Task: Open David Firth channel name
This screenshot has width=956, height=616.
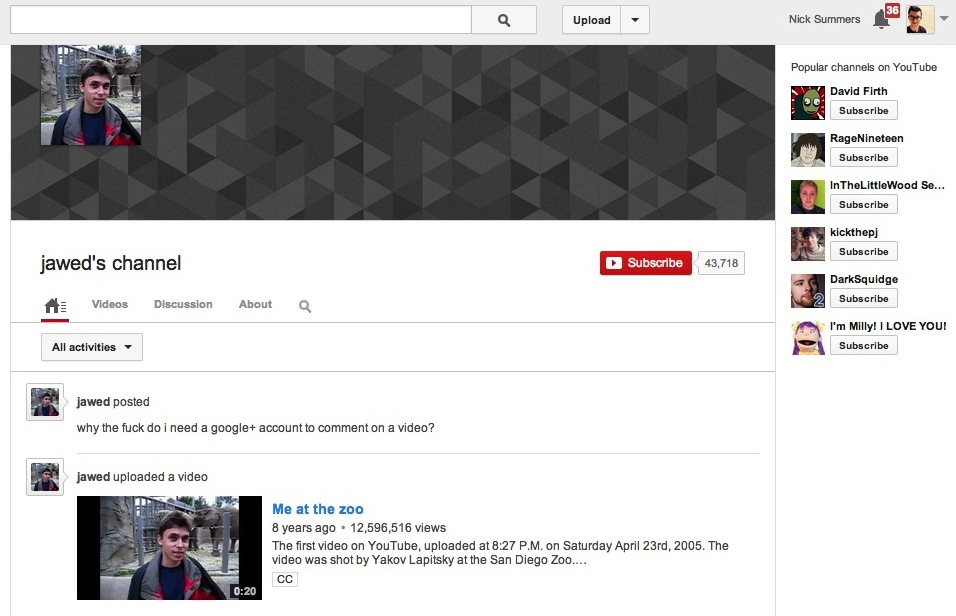Action: tap(858, 91)
